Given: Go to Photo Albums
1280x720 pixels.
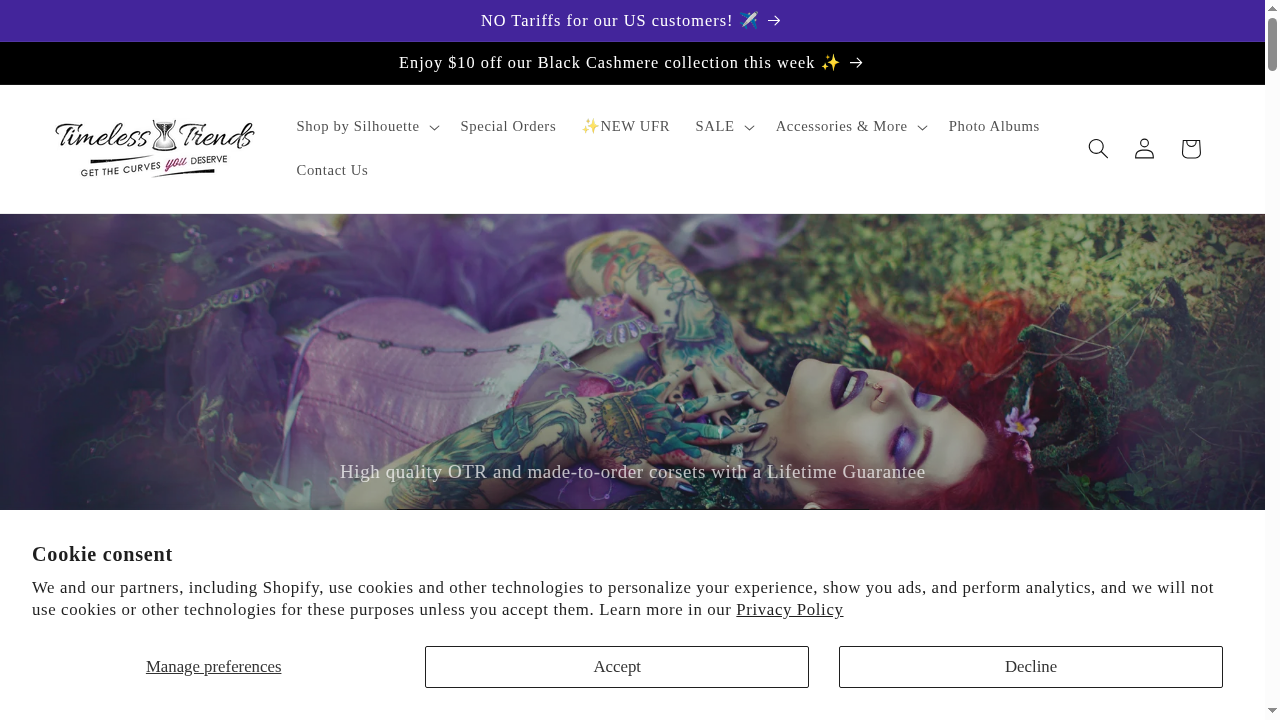Looking at the screenshot, I should 994,126.
